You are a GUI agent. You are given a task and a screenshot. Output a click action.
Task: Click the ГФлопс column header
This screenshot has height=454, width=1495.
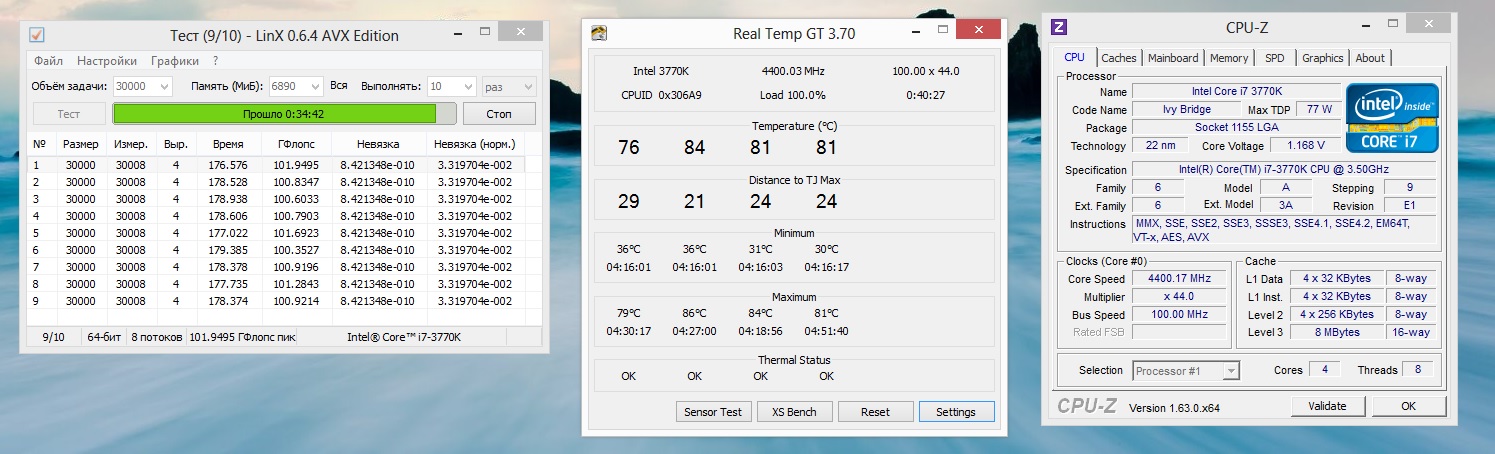click(295, 144)
